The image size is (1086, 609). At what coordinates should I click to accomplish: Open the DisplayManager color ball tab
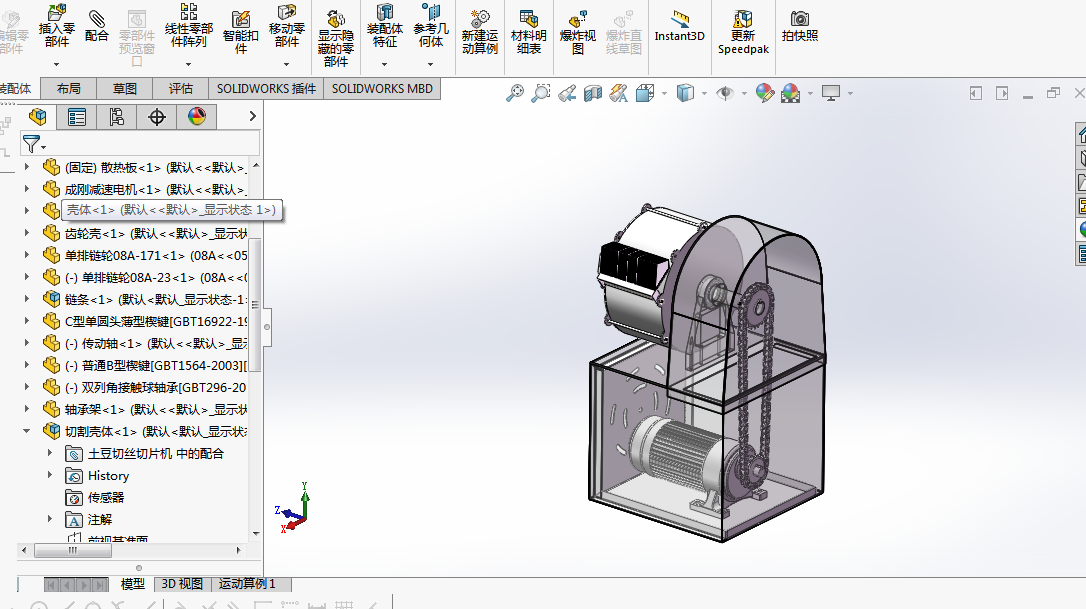click(x=197, y=117)
